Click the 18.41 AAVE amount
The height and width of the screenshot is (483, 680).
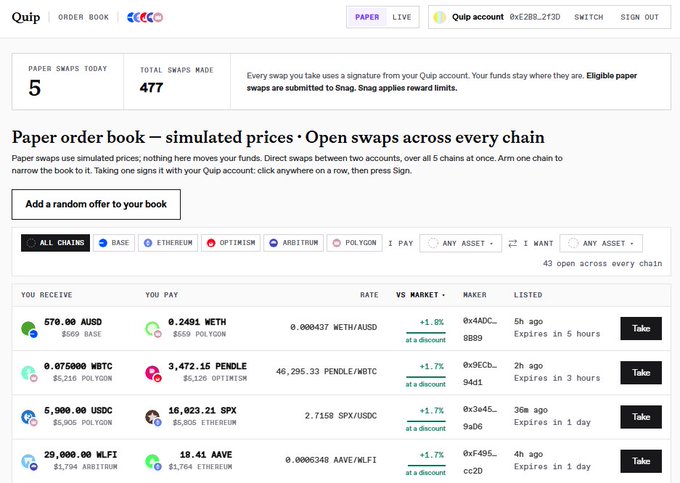(x=206, y=455)
